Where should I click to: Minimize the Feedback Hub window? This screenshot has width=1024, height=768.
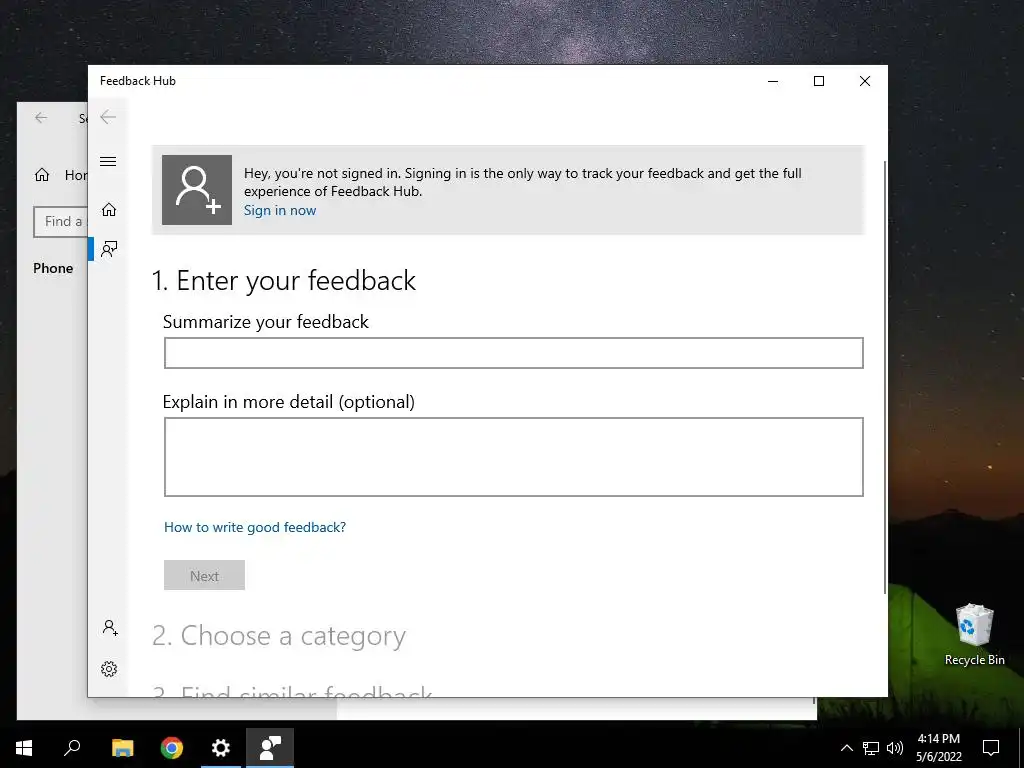click(x=773, y=81)
